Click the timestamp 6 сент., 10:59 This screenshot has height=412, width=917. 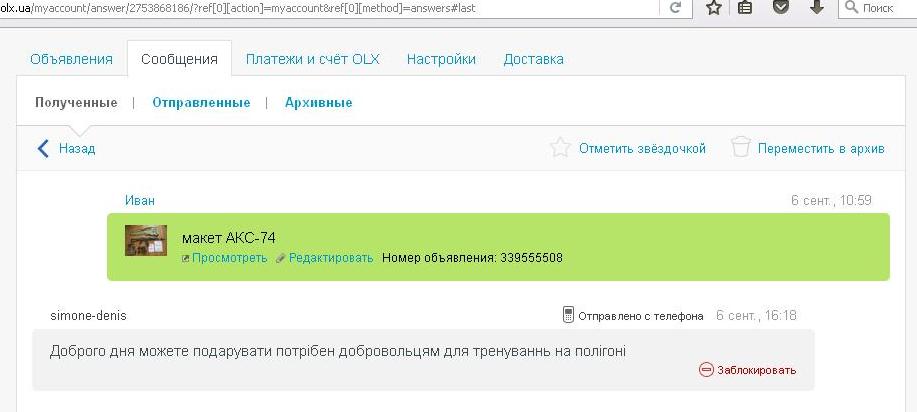[831, 201]
